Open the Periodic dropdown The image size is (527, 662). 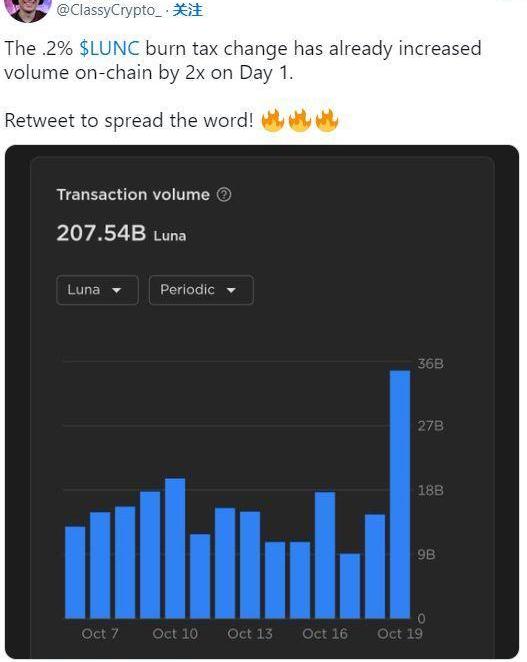pyautogui.click(x=201, y=290)
